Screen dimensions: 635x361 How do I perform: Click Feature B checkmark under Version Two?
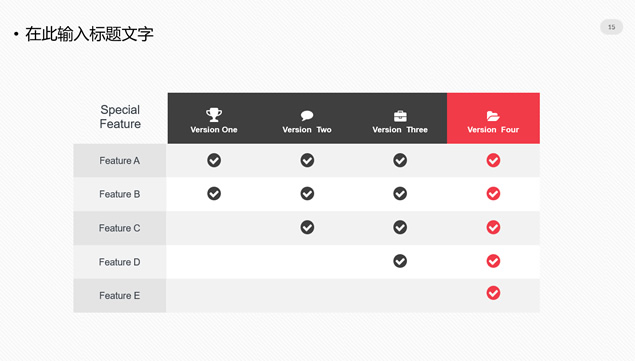[307, 194]
